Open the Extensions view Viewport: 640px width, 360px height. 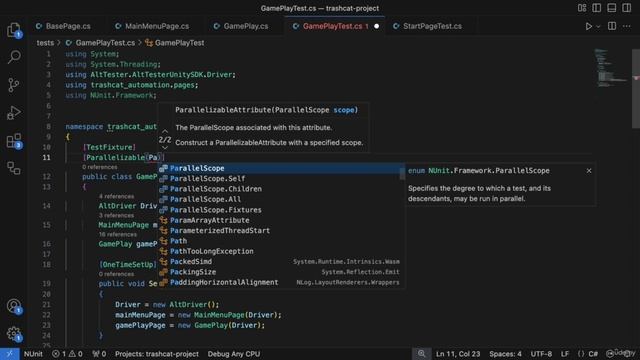(14, 141)
